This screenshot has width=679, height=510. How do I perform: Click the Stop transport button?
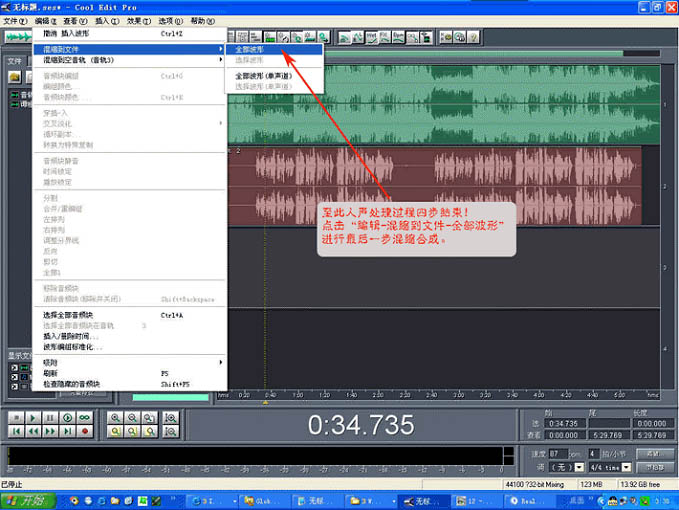coord(16,418)
